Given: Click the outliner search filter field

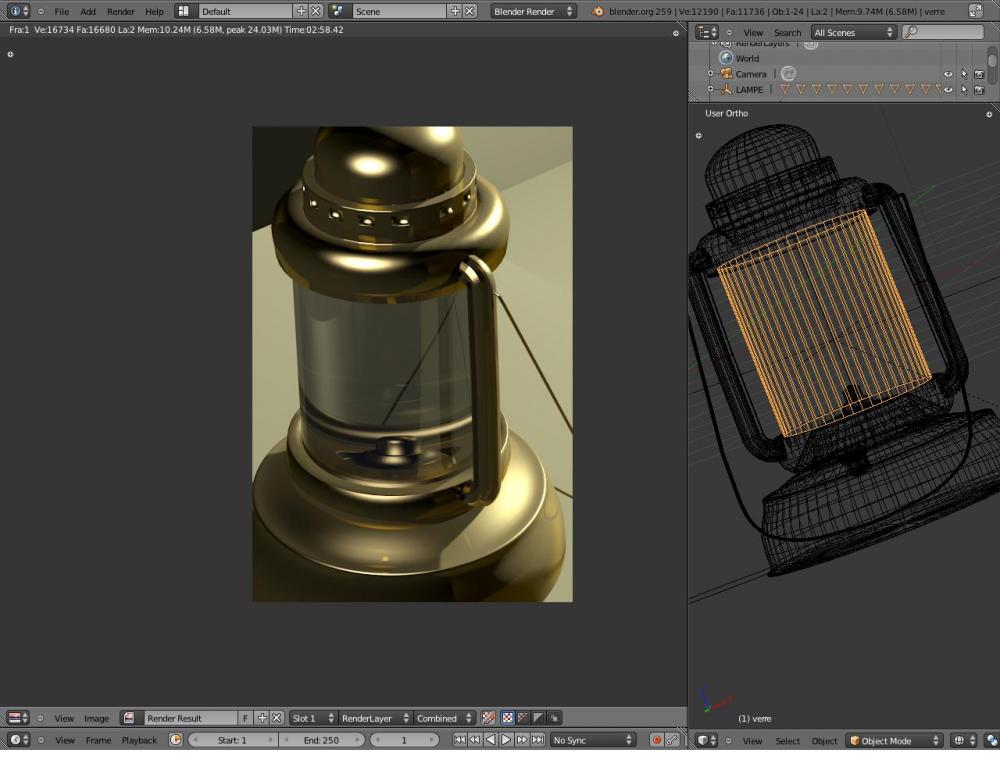Looking at the screenshot, I should pos(943,33).
